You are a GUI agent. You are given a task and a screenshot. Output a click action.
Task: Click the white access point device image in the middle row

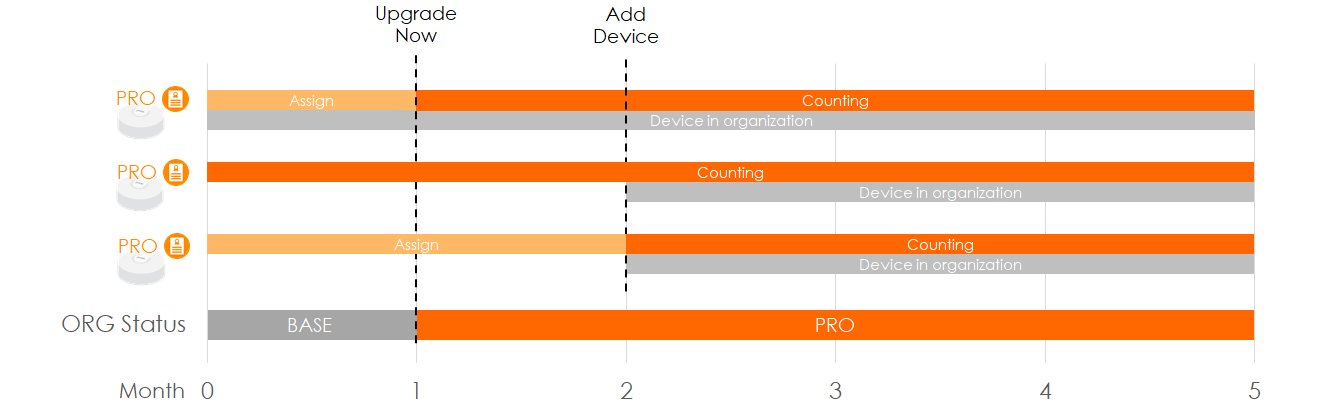140,196
